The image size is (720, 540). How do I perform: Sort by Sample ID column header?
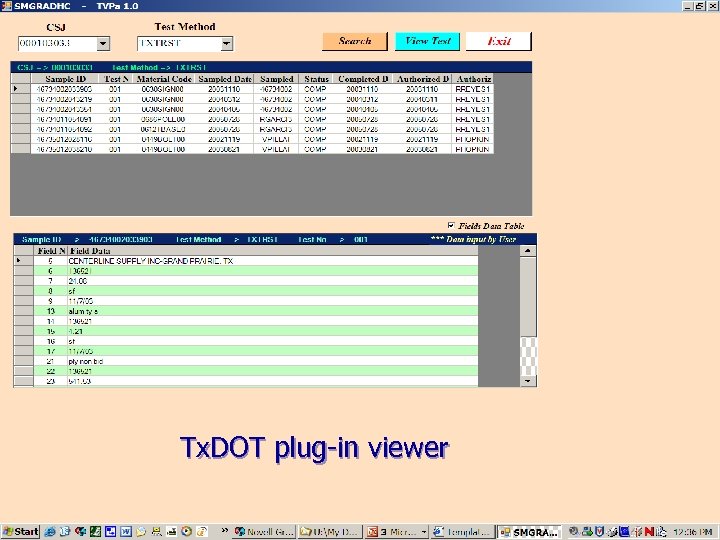point(65,79)
